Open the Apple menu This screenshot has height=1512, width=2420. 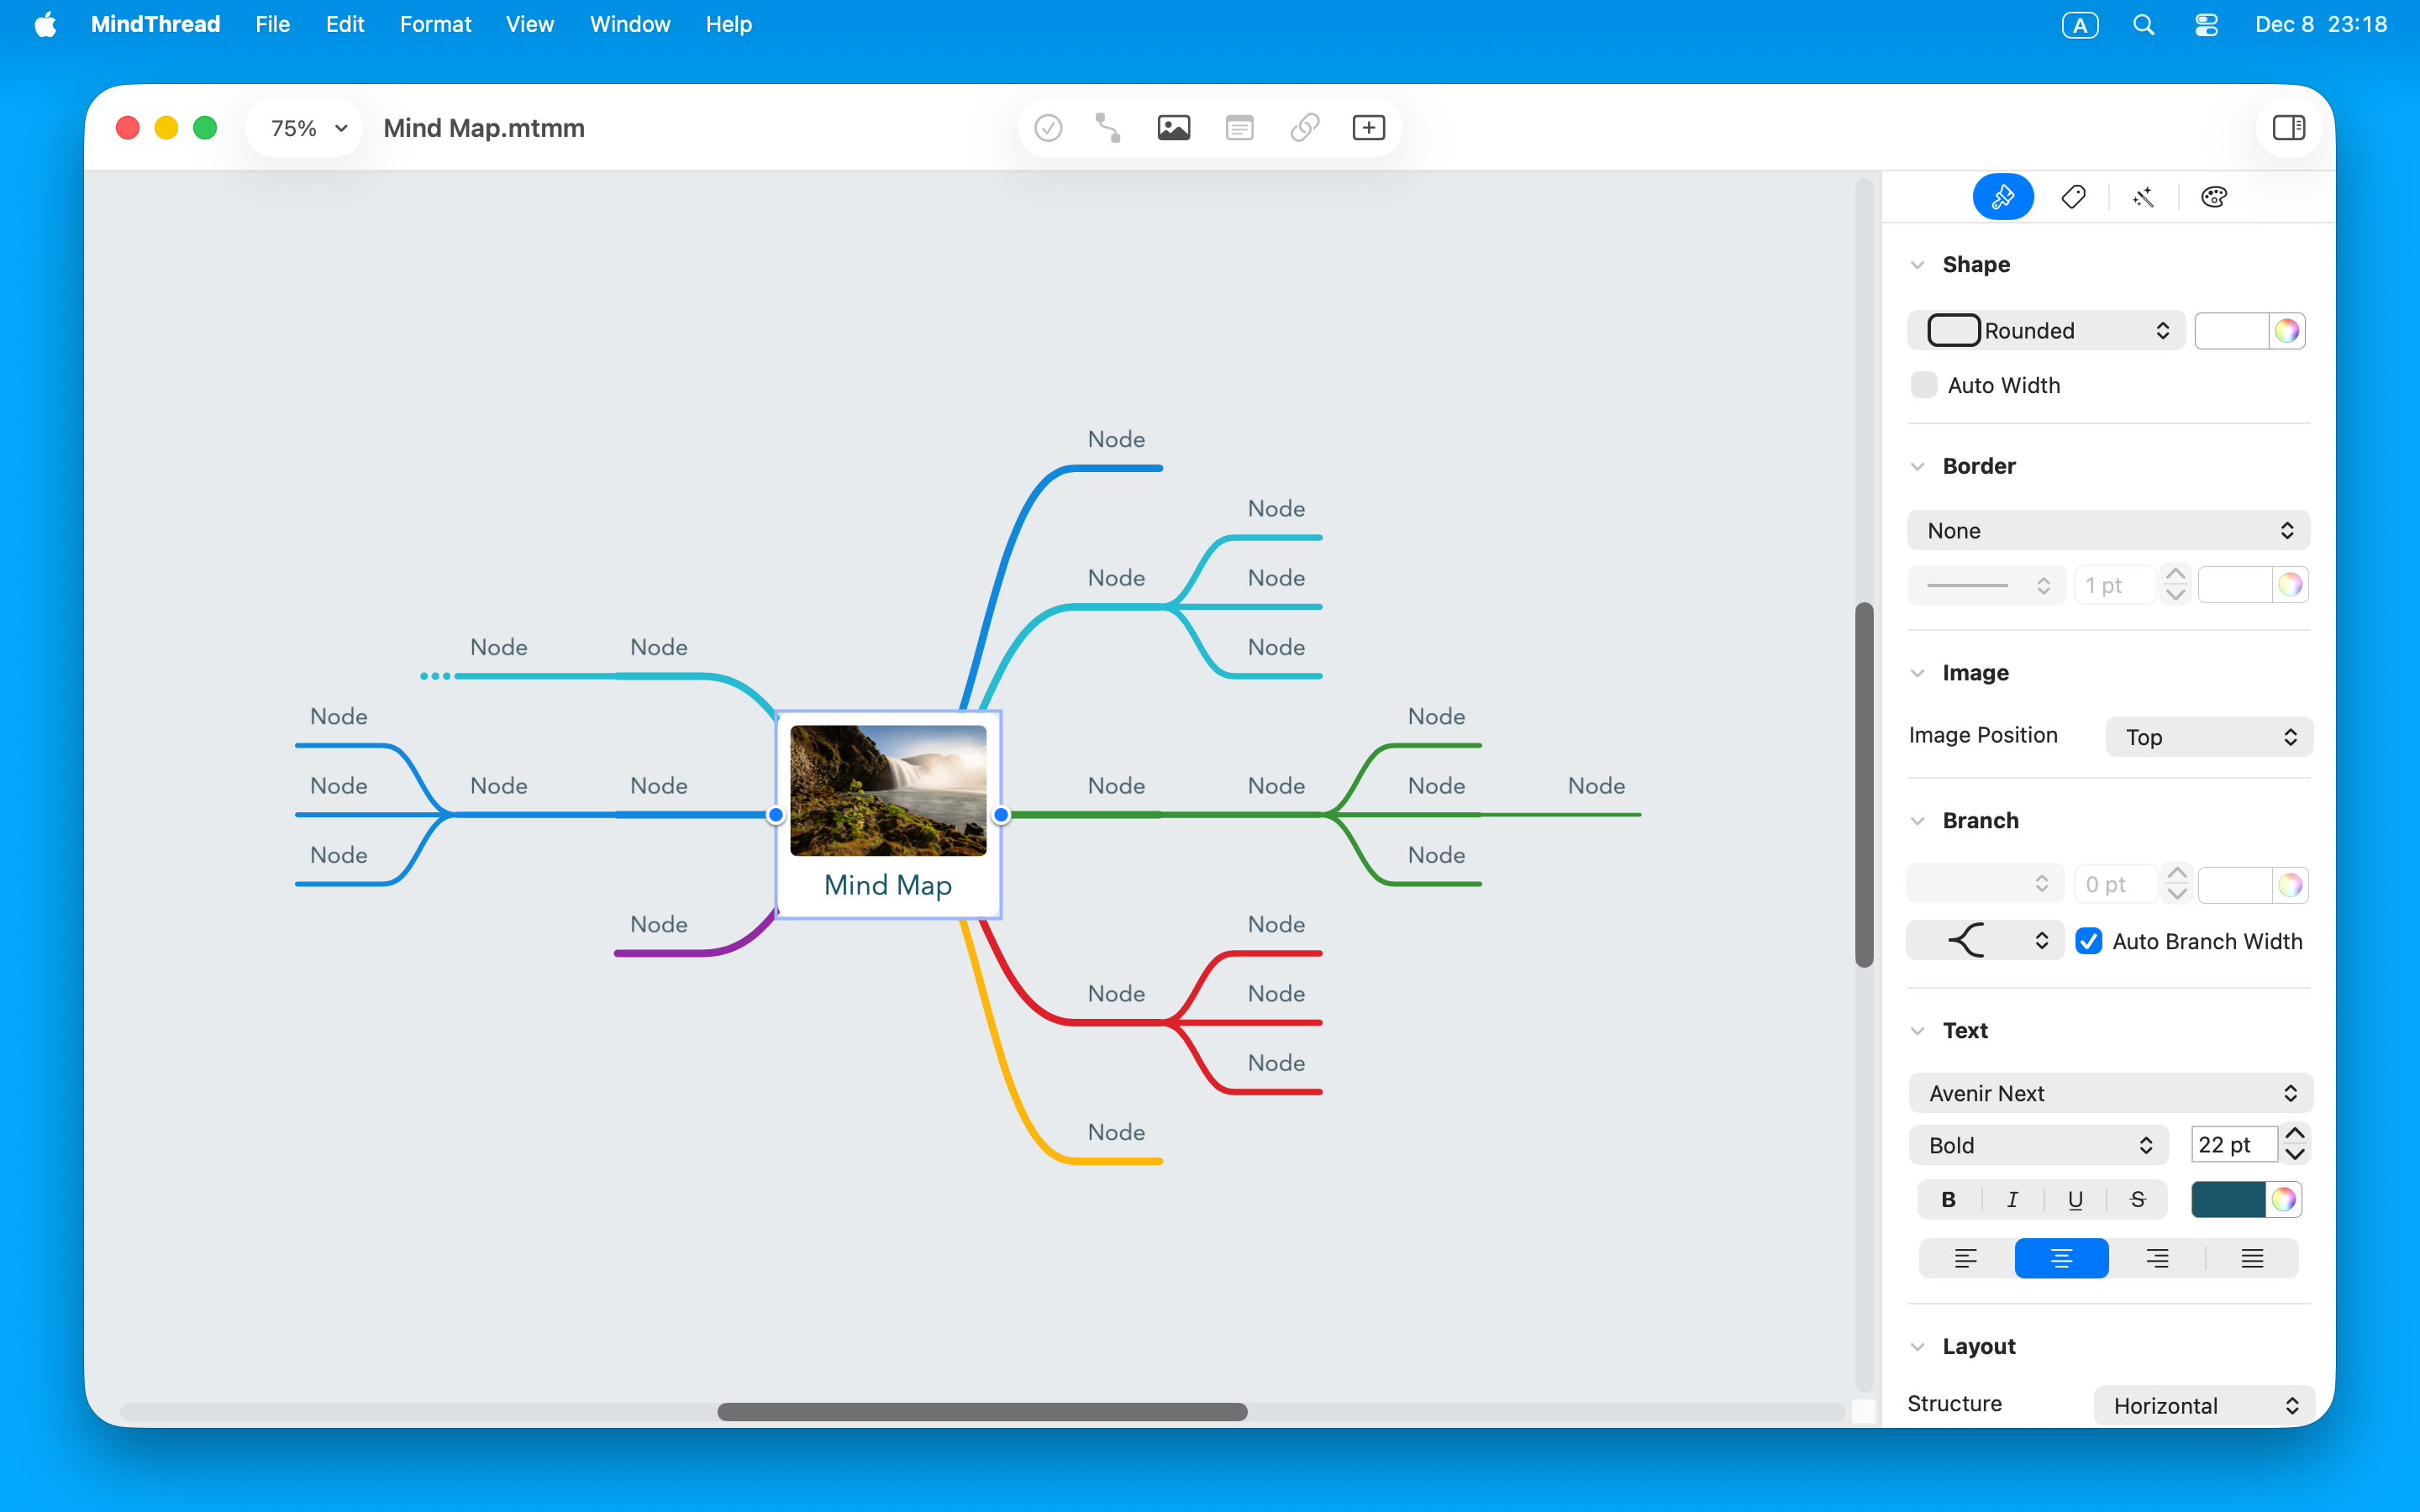pos(46,25)
